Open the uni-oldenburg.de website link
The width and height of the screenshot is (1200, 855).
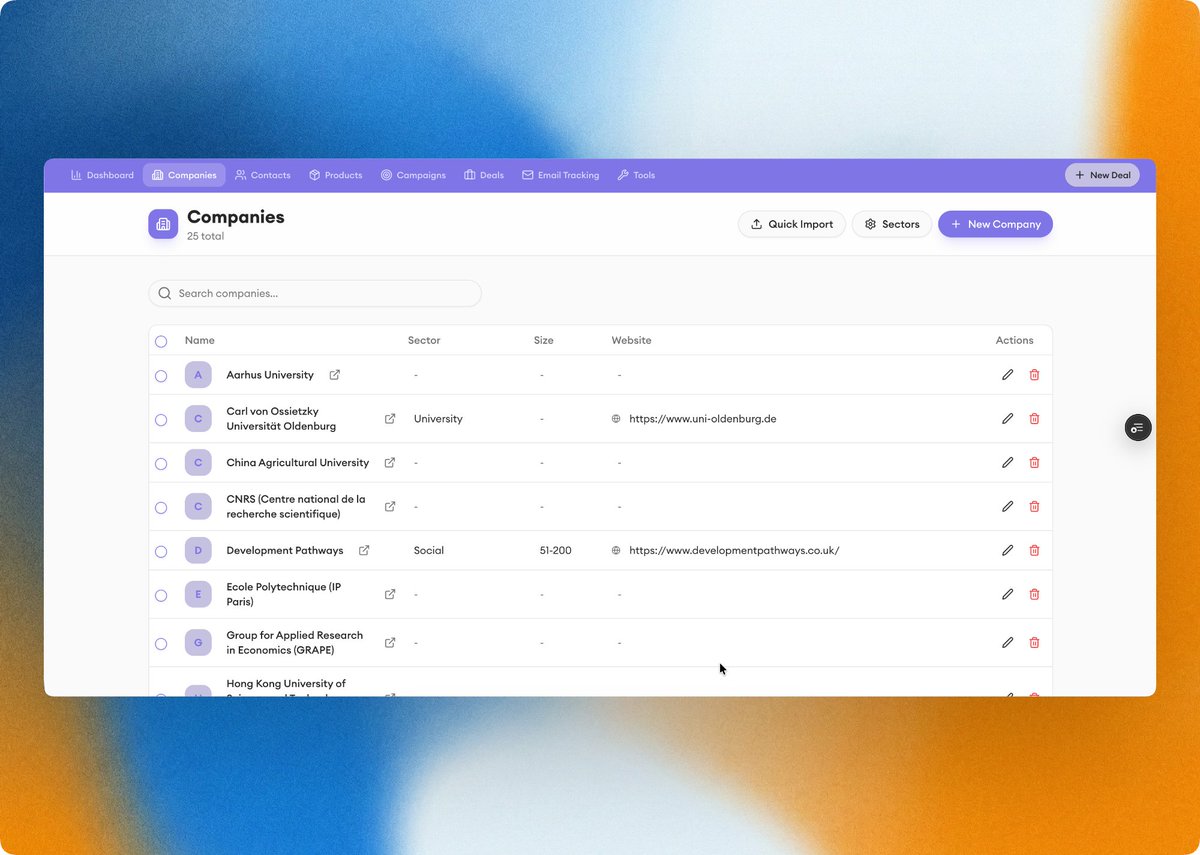coord(702,419)
